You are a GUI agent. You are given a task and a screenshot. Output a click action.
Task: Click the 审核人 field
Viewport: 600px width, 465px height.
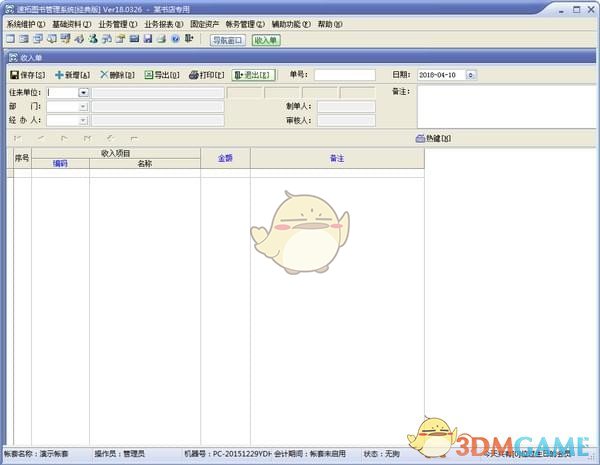tap(346, 121)
